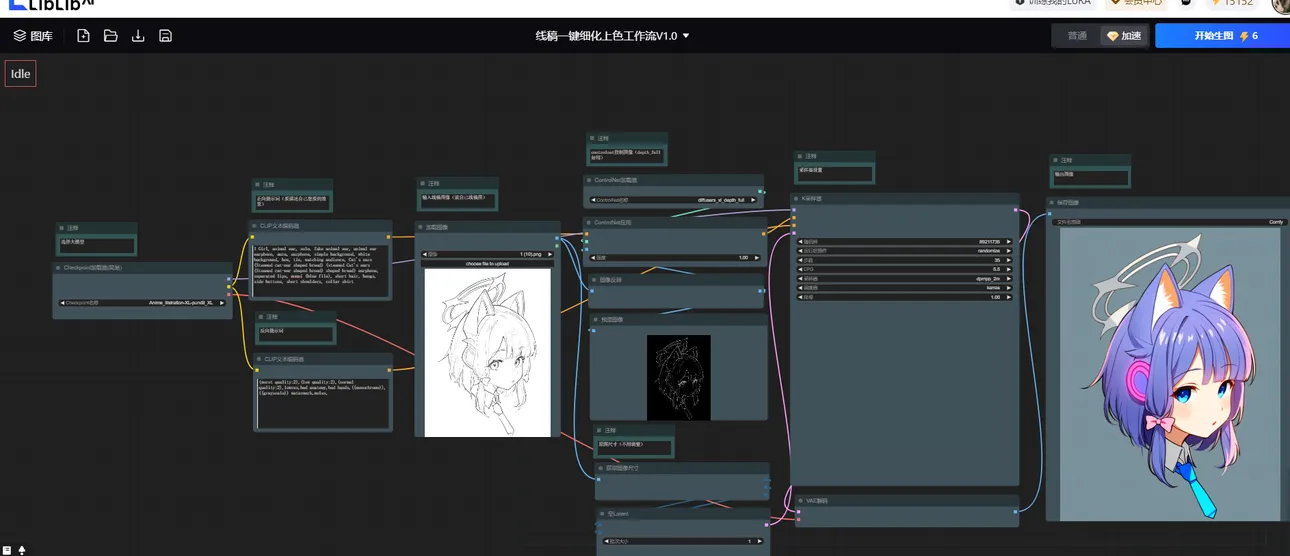This screenshot has width=1290, height=556.
Task: Select the 选择大模型 note node
Action: point(96,239)
